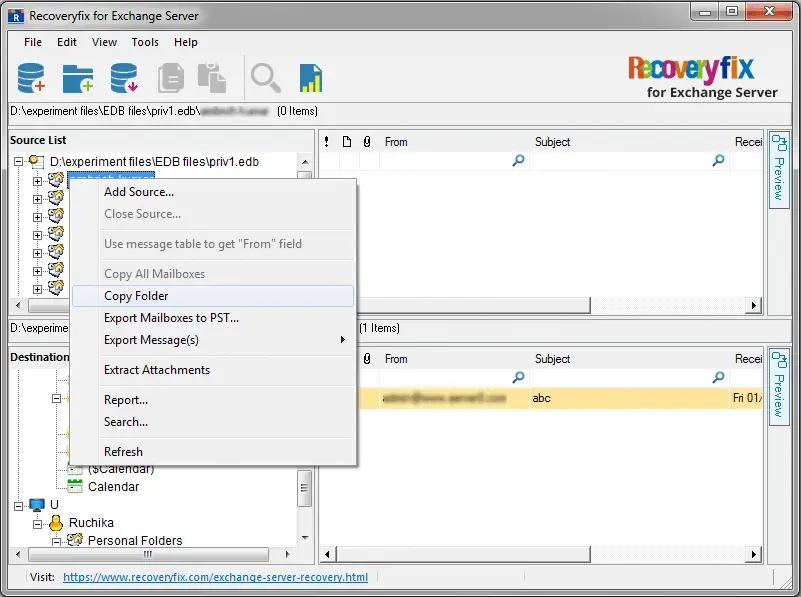This screenshot has height=597, width=801.
Task: Click the priv1.edb database icon in Source List
Action: pyautogui.click(x=36, y=161)
